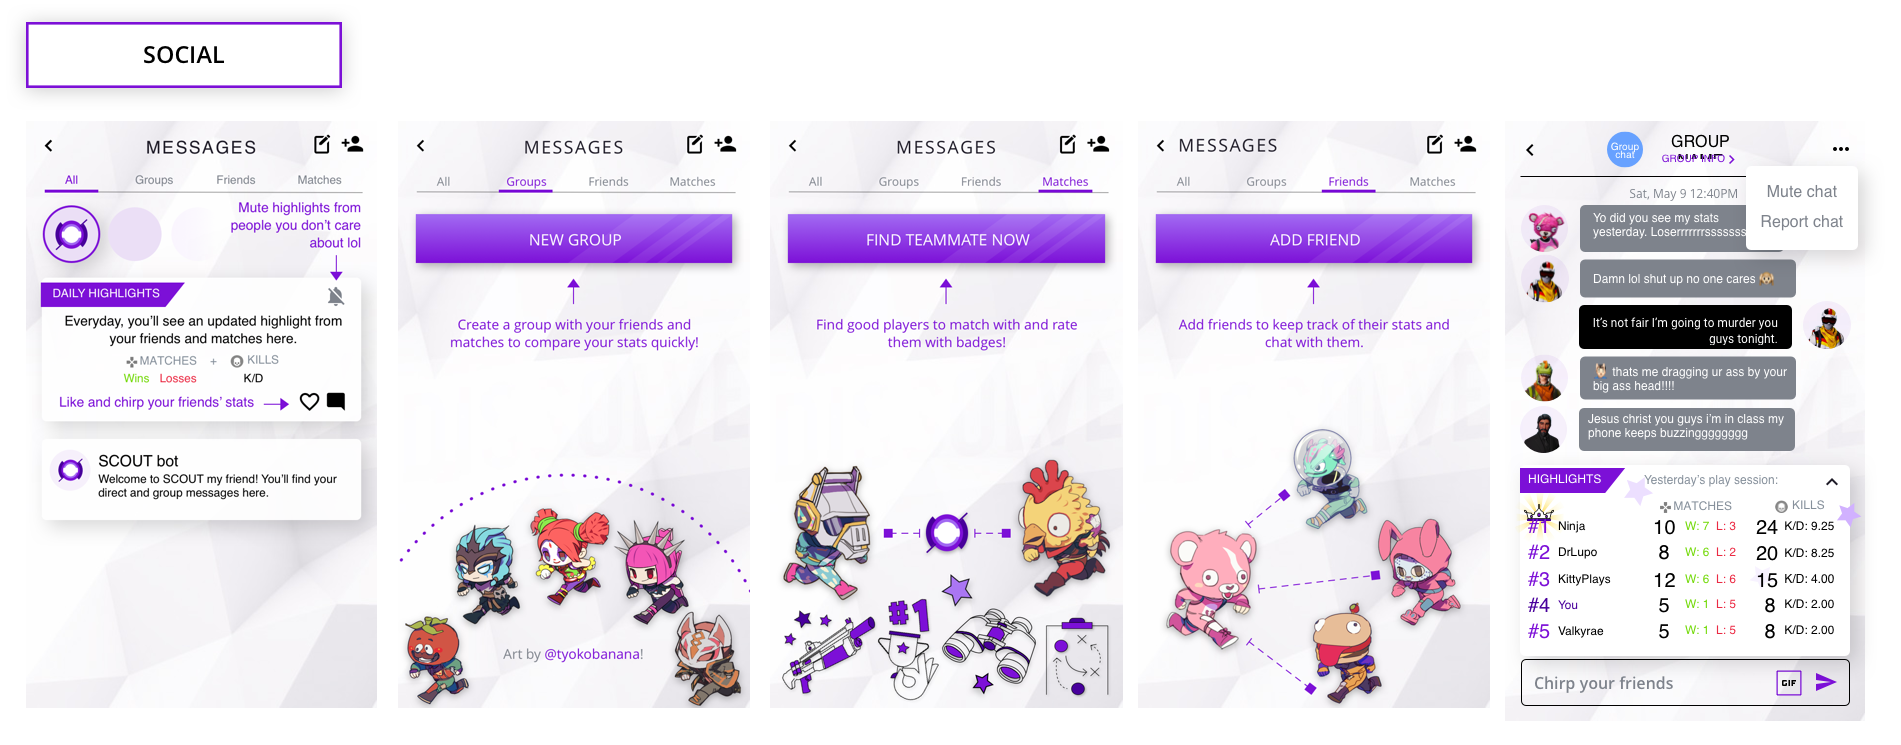Go back from the Group chat screen
This screenshot has height=745, width=1901.
point(1530,150)
